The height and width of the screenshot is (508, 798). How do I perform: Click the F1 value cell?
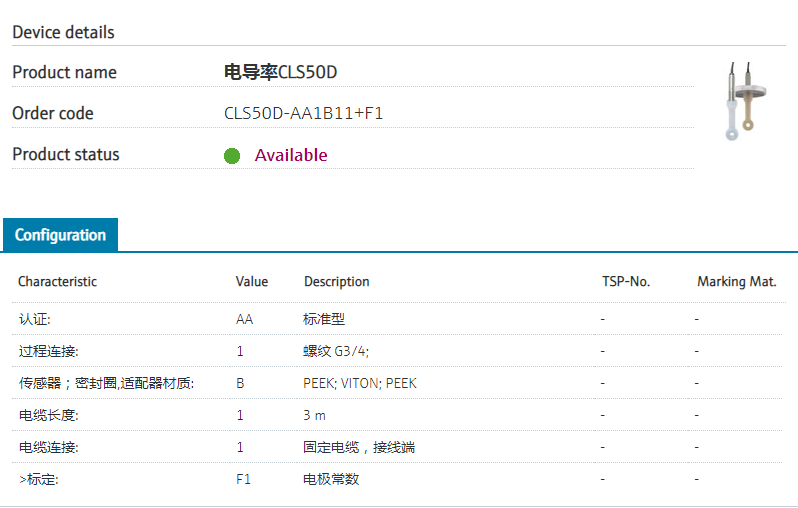(x=243, y=479)
